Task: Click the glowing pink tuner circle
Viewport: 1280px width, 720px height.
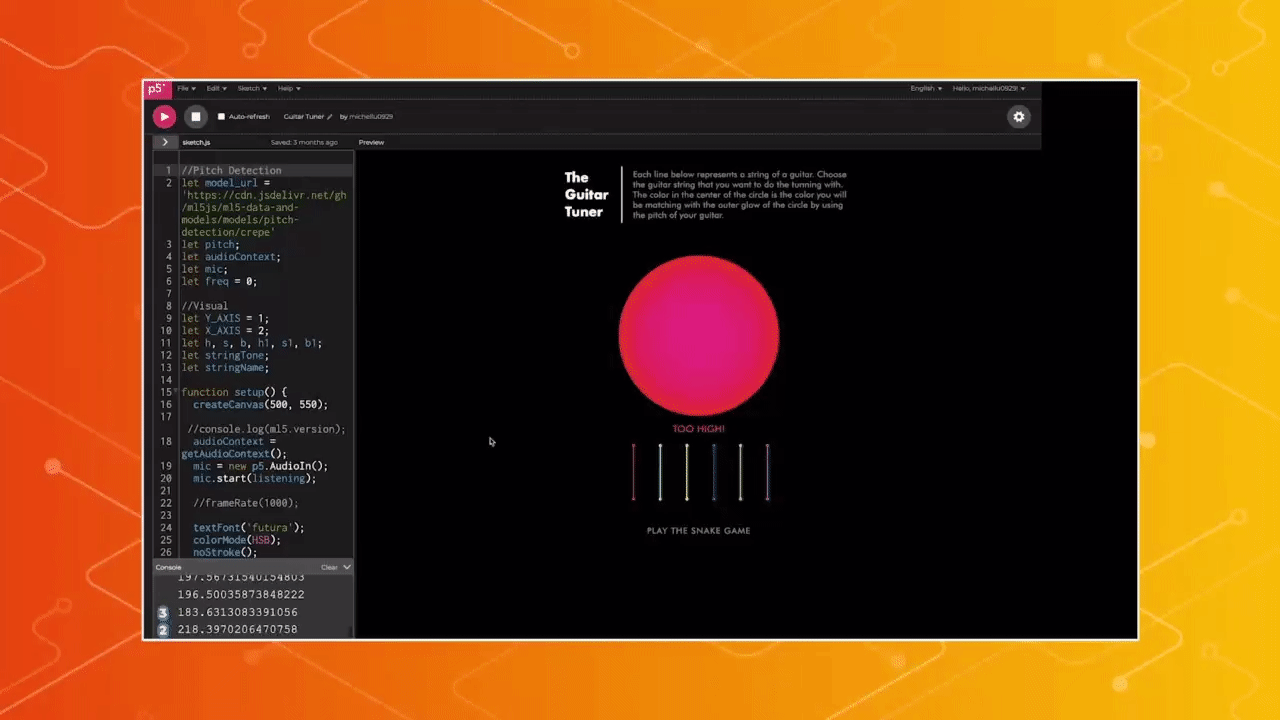Action: [x=699, y=335]
